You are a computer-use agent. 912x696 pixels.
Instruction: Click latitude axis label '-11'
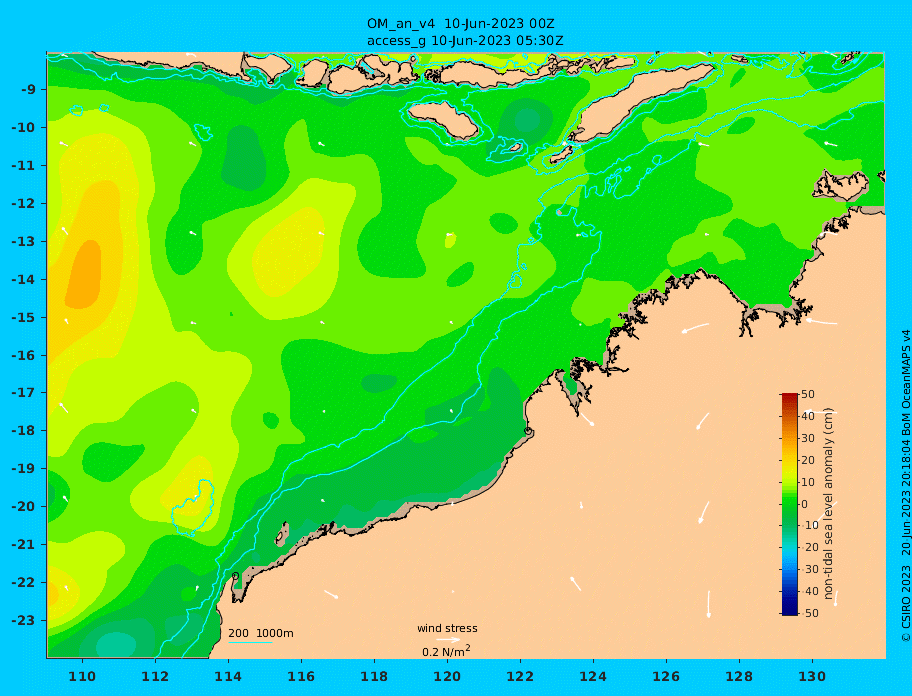tap(23, 166)
